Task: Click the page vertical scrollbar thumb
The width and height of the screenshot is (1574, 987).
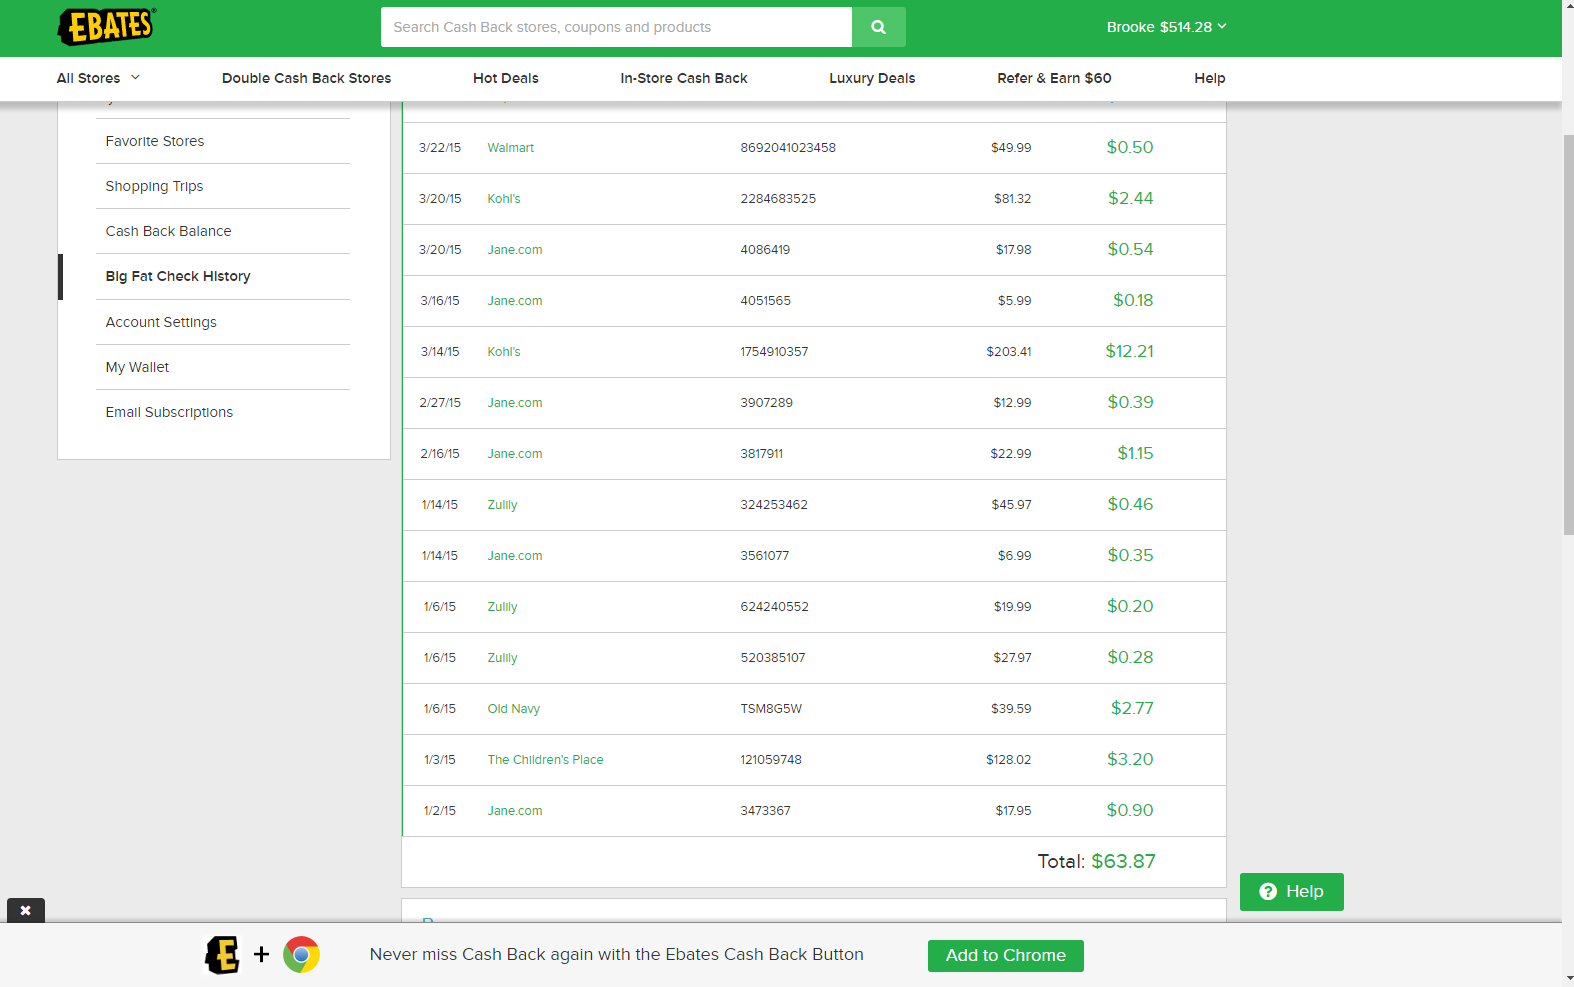Action: coord(1568,335)
